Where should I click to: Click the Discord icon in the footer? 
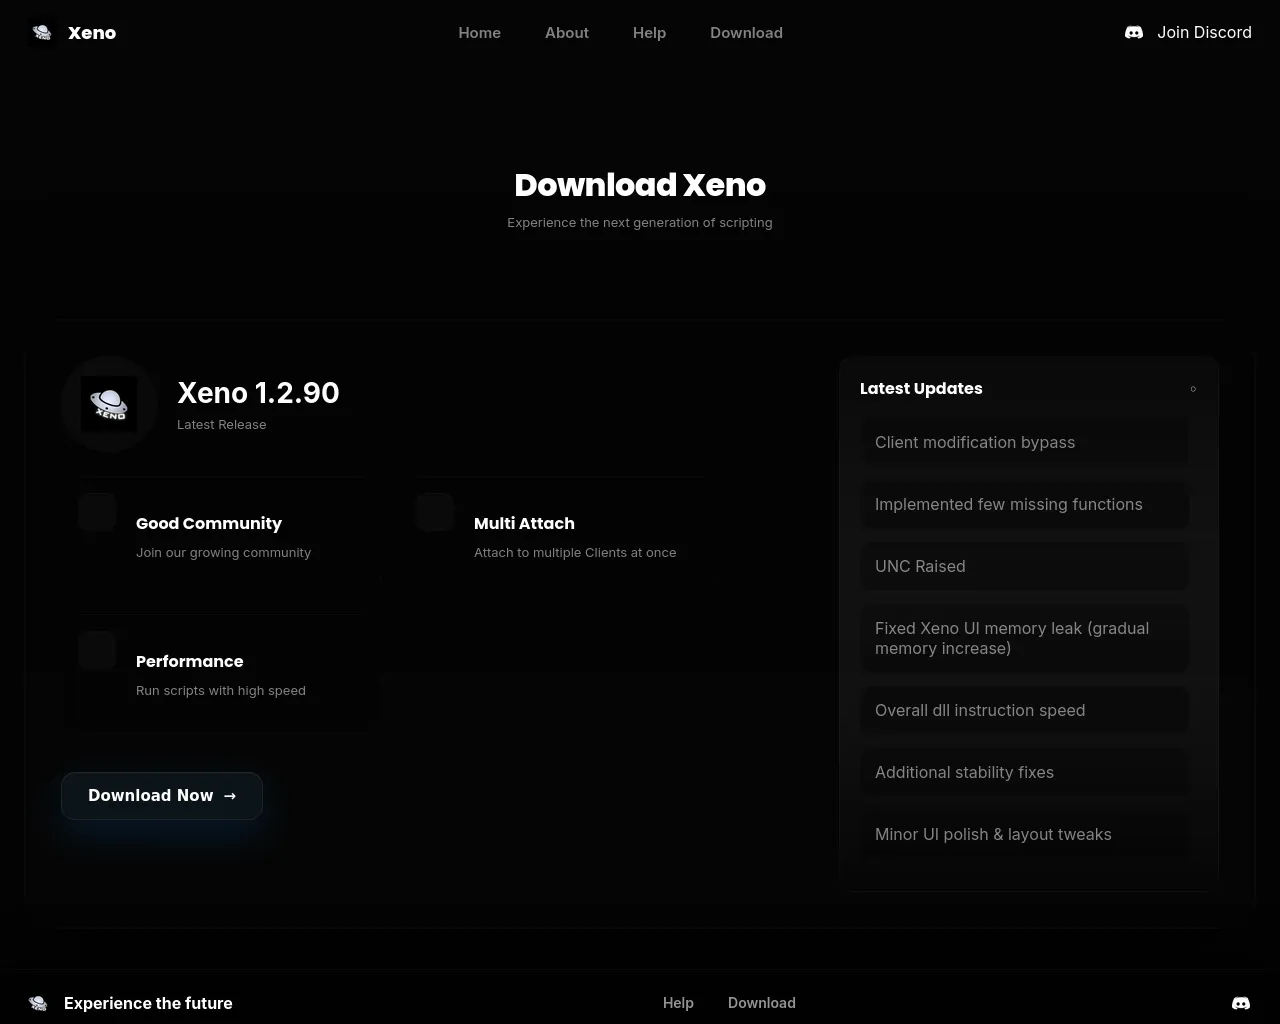tap(1241, 1003)
